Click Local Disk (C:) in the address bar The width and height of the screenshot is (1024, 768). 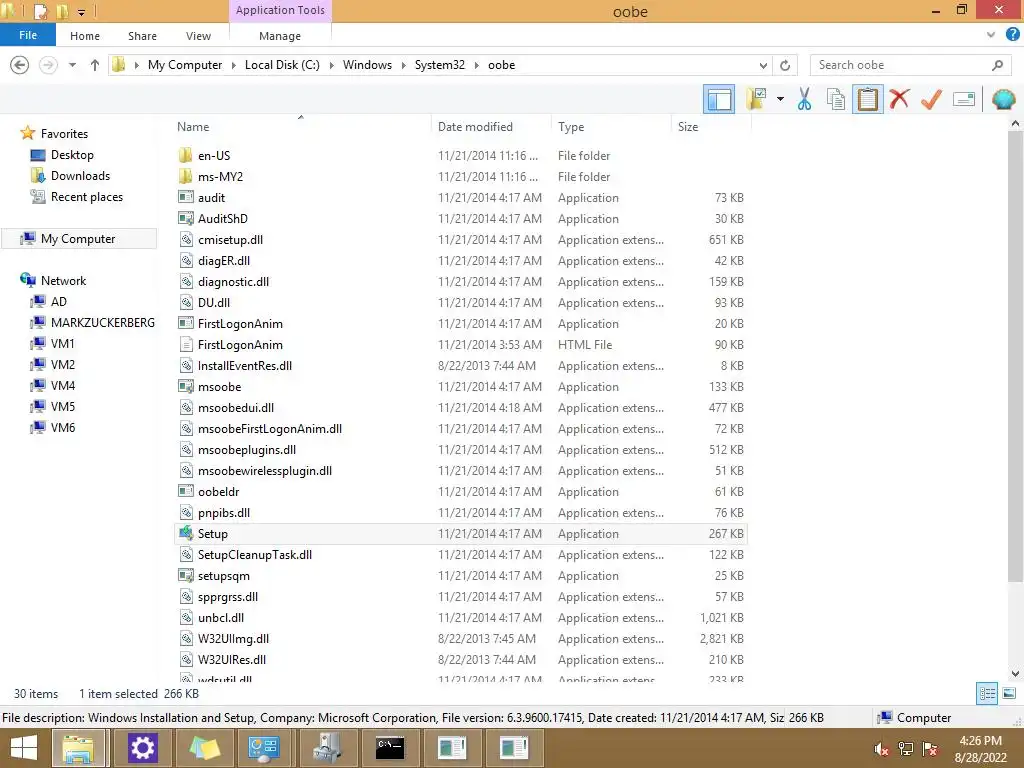282,65
